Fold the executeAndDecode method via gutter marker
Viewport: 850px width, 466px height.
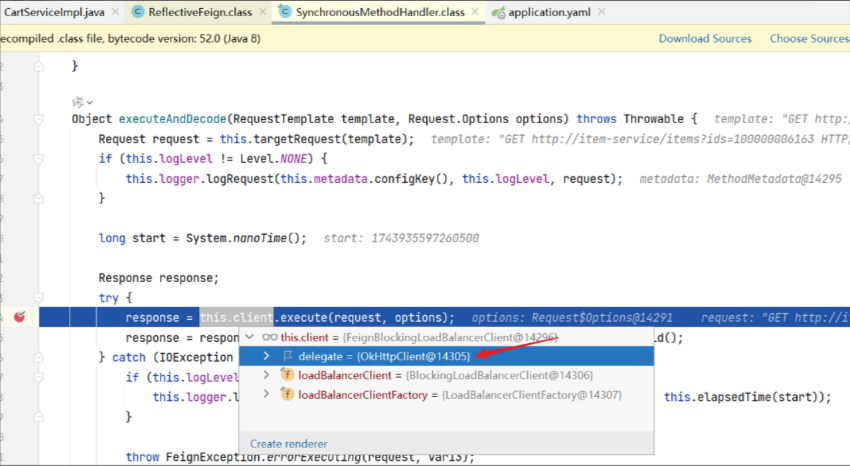click(x=39, y=119)
